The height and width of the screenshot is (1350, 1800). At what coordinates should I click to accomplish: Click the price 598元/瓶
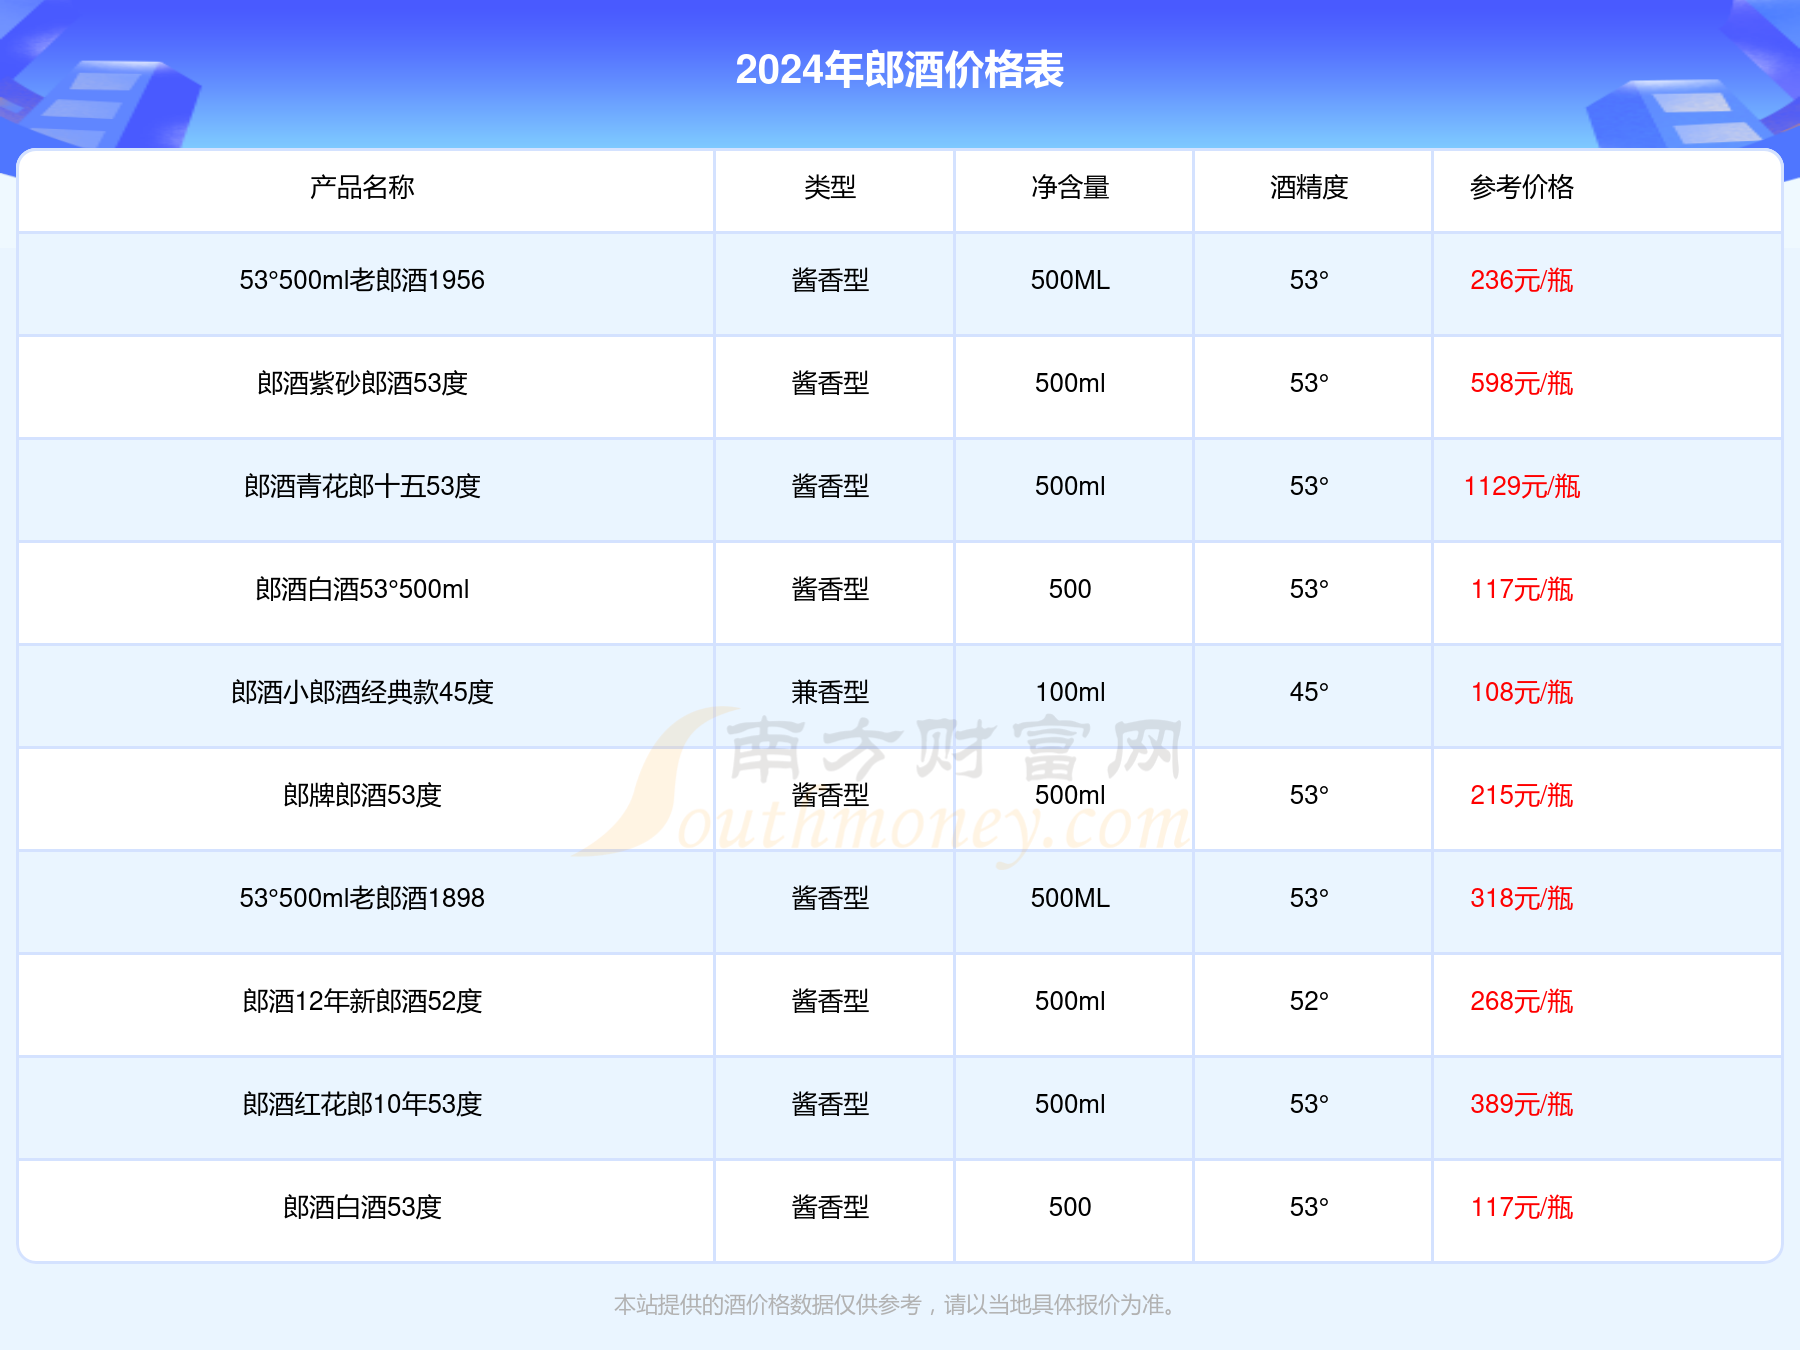1522,383
